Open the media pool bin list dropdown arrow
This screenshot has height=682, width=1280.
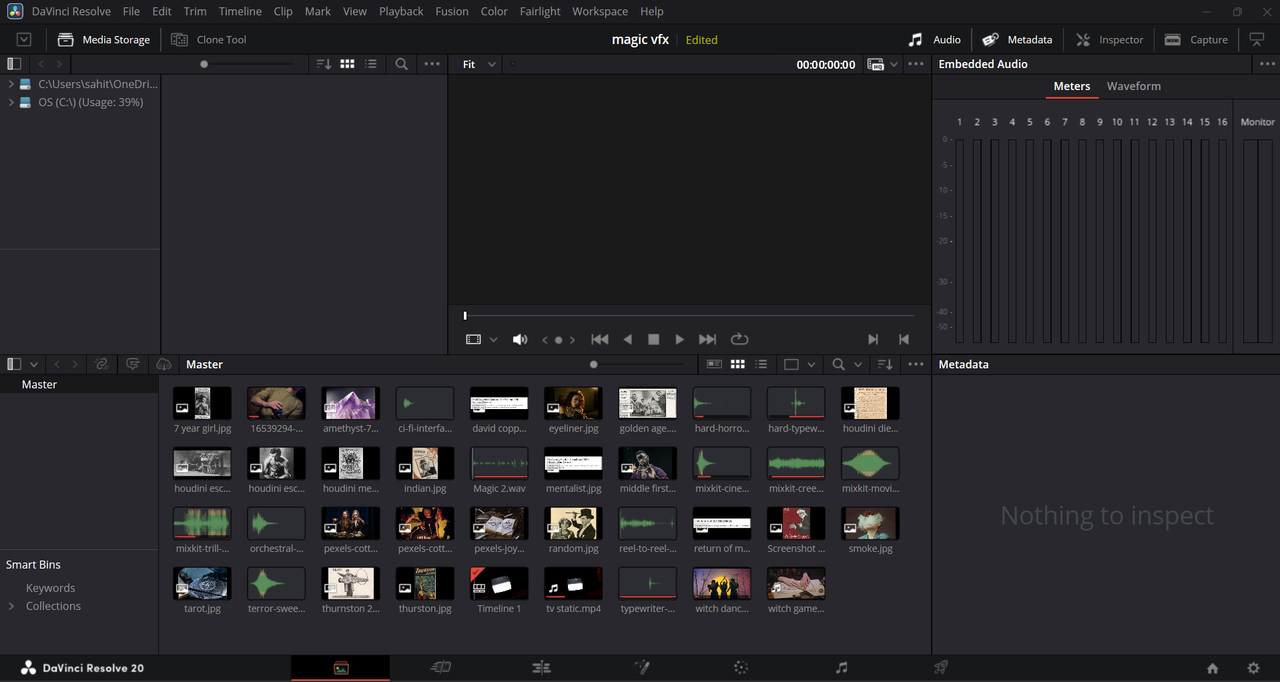pos(34,365)
